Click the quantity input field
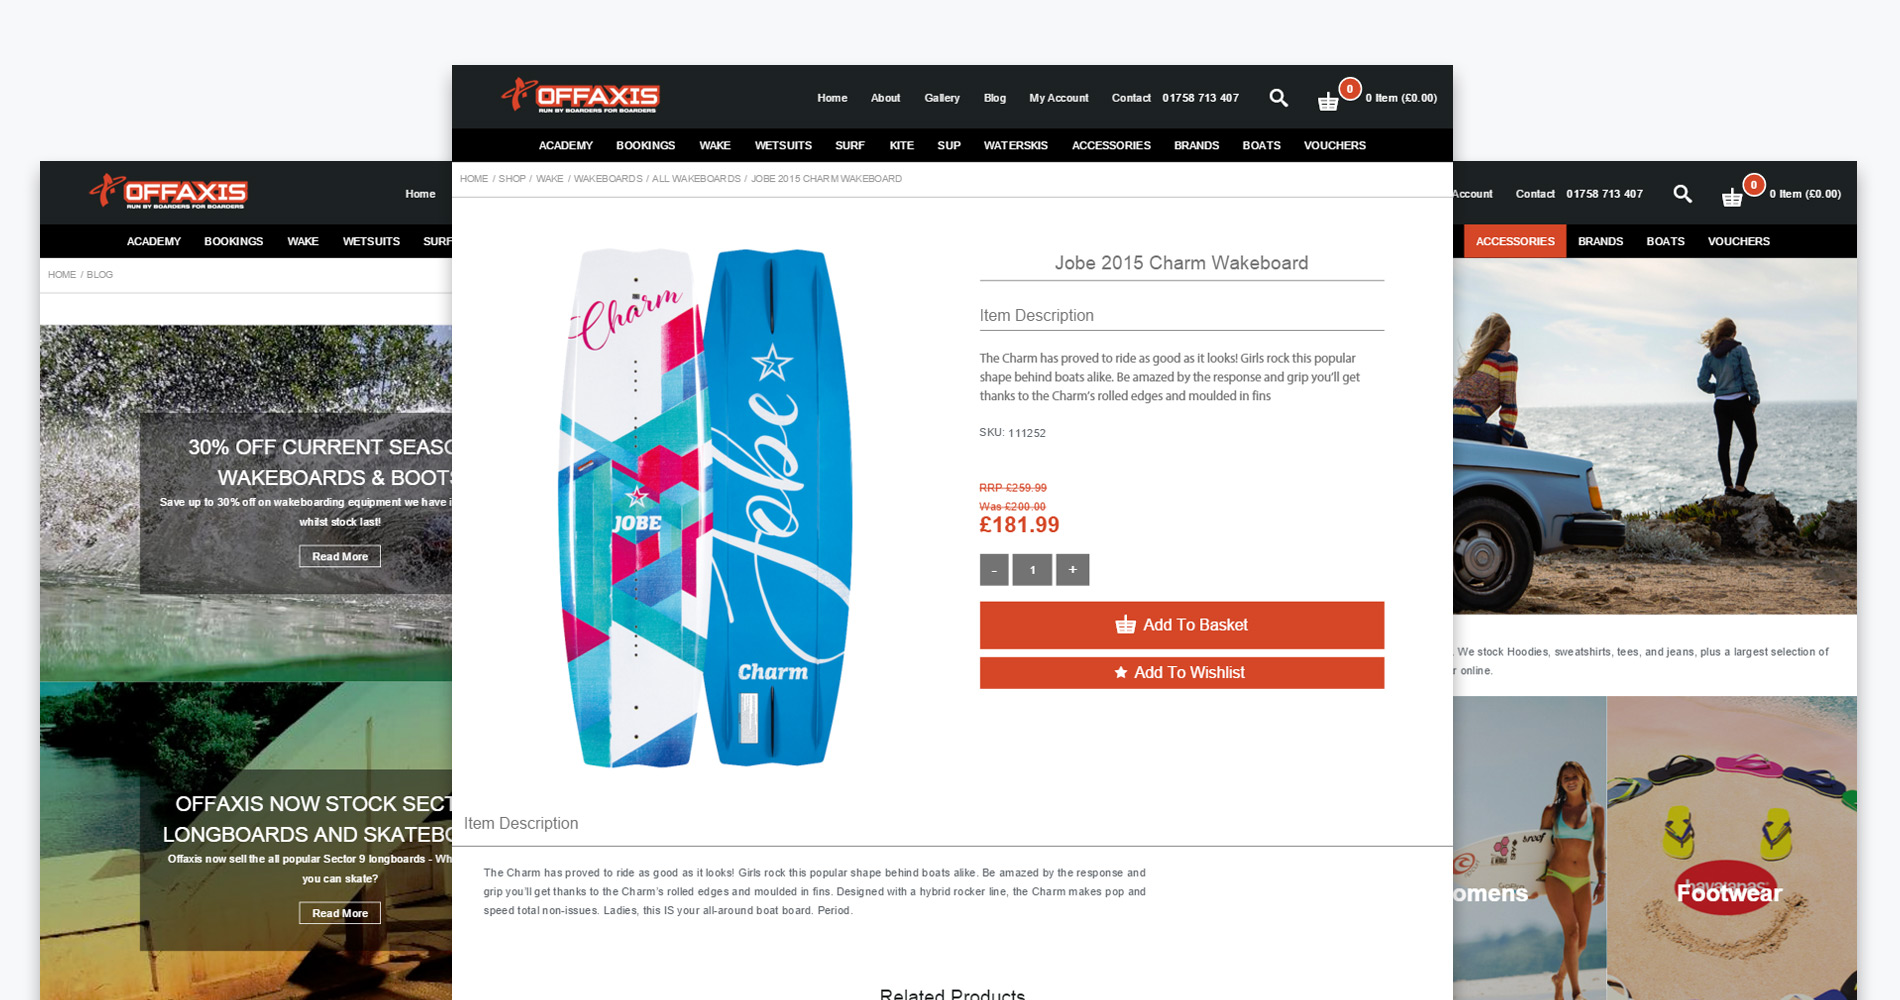This screenshot has height=1000, width=1900. click(1032, 570)
